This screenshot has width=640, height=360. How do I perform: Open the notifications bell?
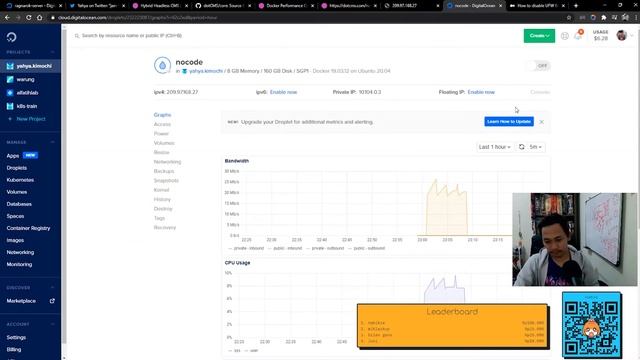coord(578,36)
